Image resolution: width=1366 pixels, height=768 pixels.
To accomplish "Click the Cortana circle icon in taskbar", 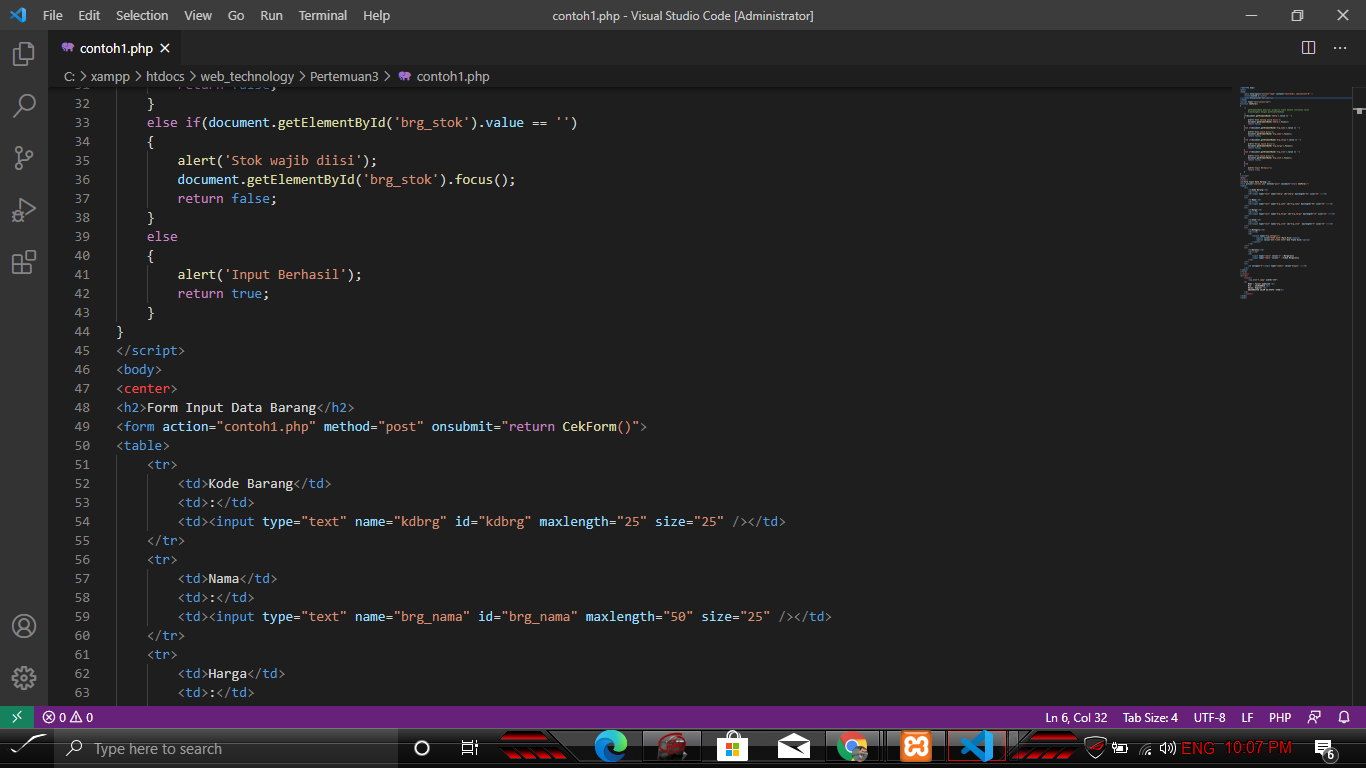I will [422, 748].
